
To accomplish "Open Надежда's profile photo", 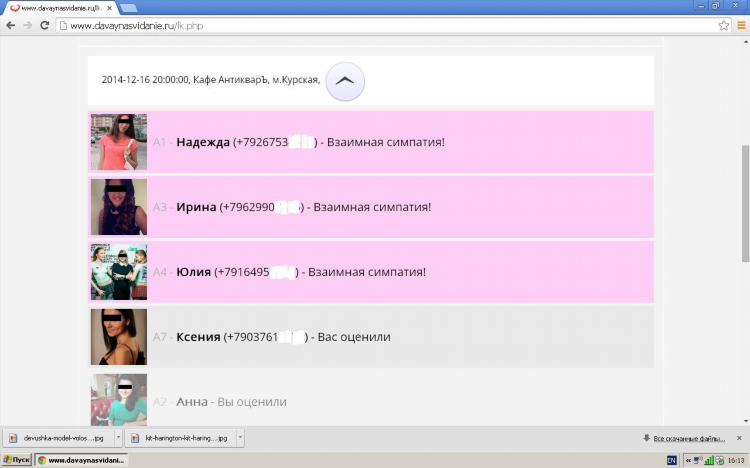I will [119, 142].
